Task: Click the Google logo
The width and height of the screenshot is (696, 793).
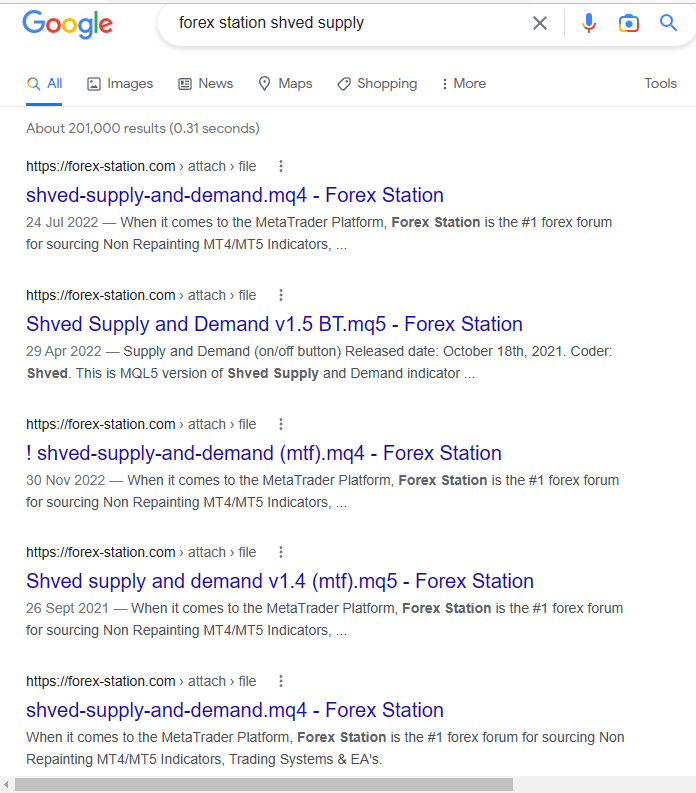Action: [67, 24]
